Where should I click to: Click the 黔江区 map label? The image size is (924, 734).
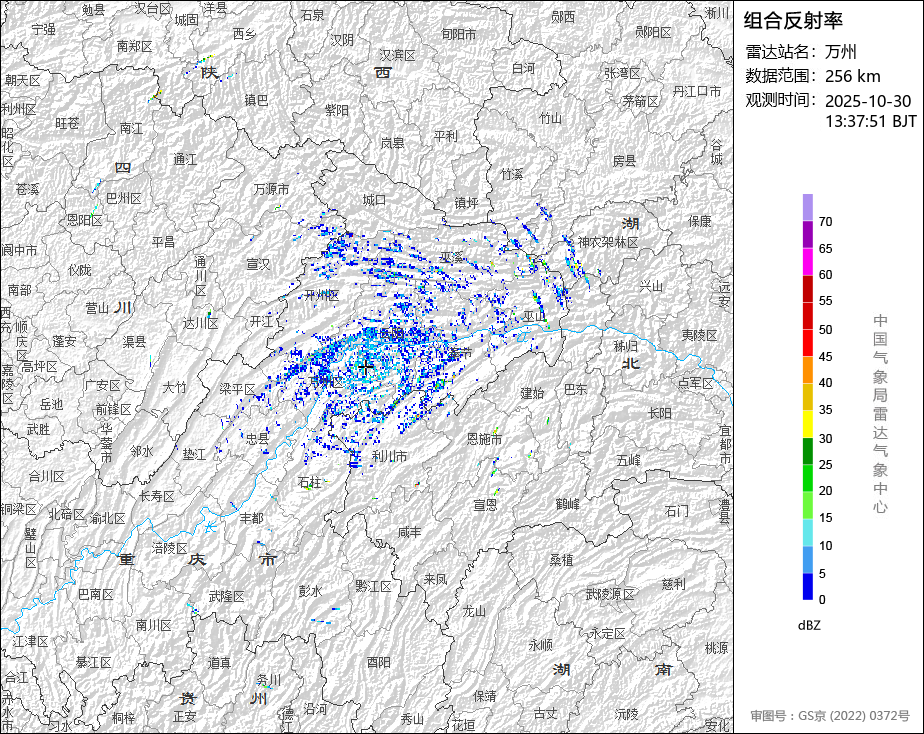tap(373, 586)
